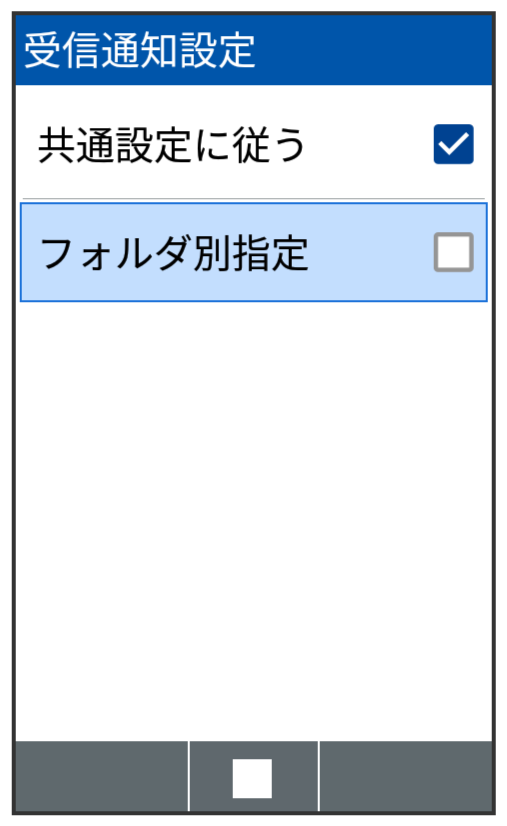Click the フォルダ別指定 label text
507x826 pixels.
point(174,253)
